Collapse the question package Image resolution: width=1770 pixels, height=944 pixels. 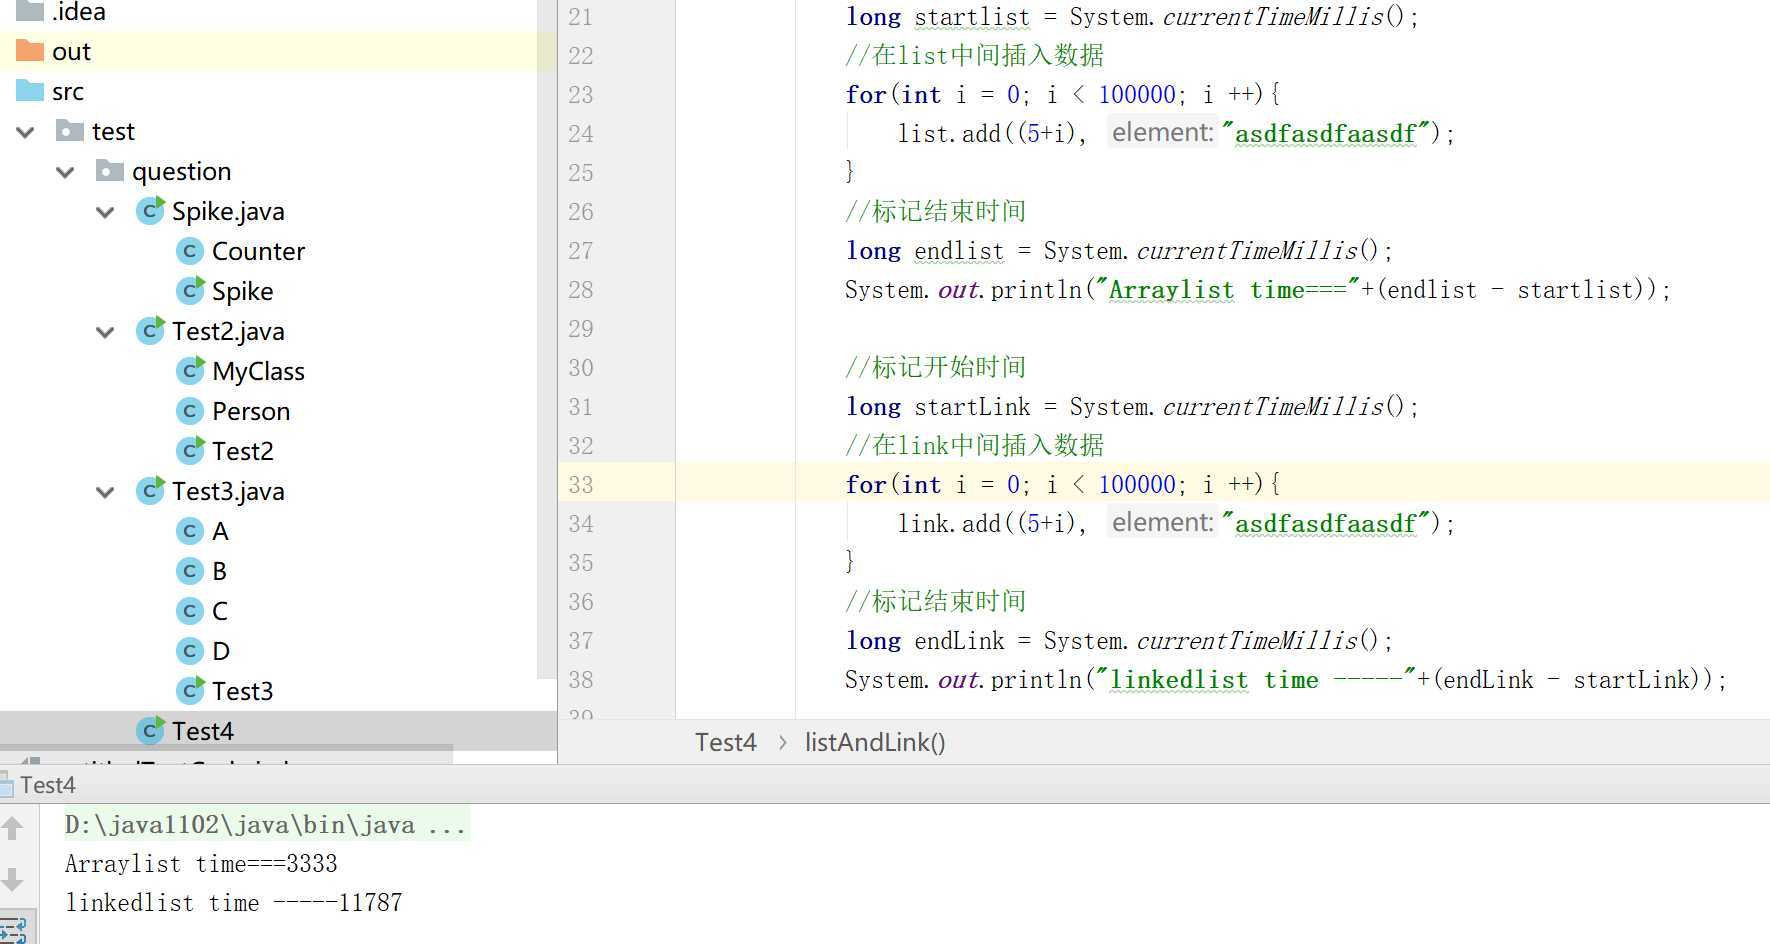pos(66,171)
